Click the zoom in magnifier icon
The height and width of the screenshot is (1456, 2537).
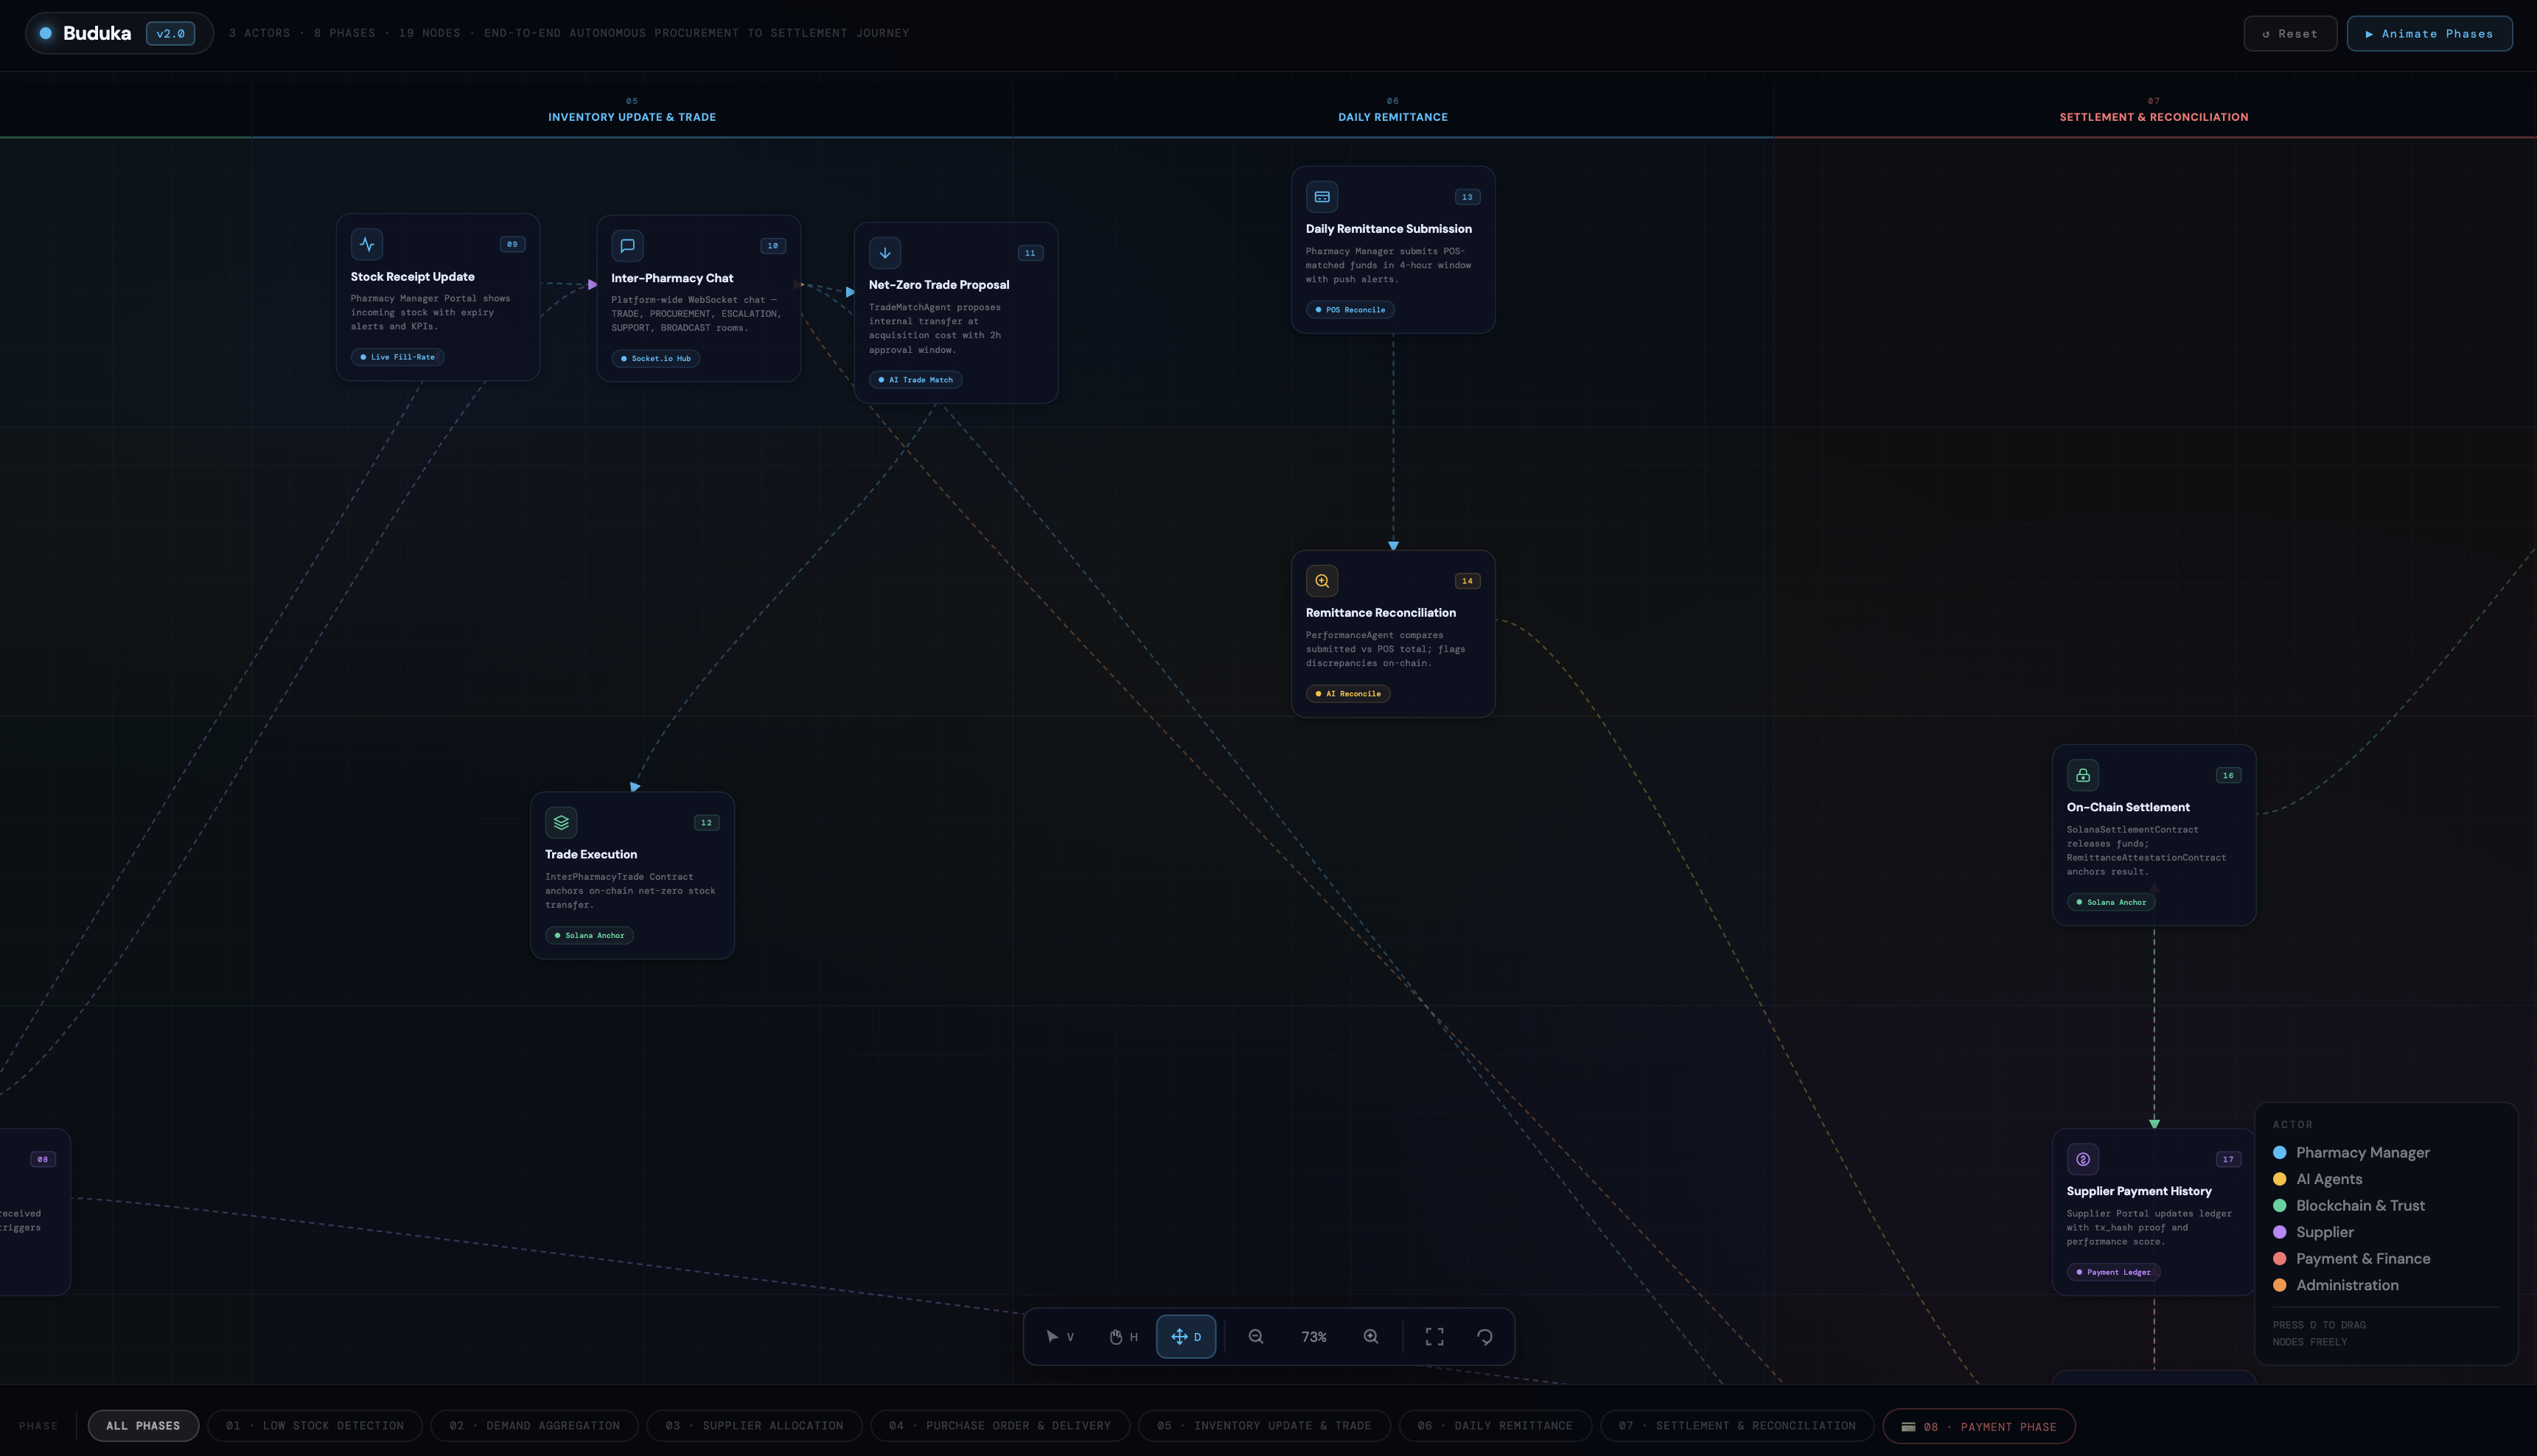tap(1371, 1336)
